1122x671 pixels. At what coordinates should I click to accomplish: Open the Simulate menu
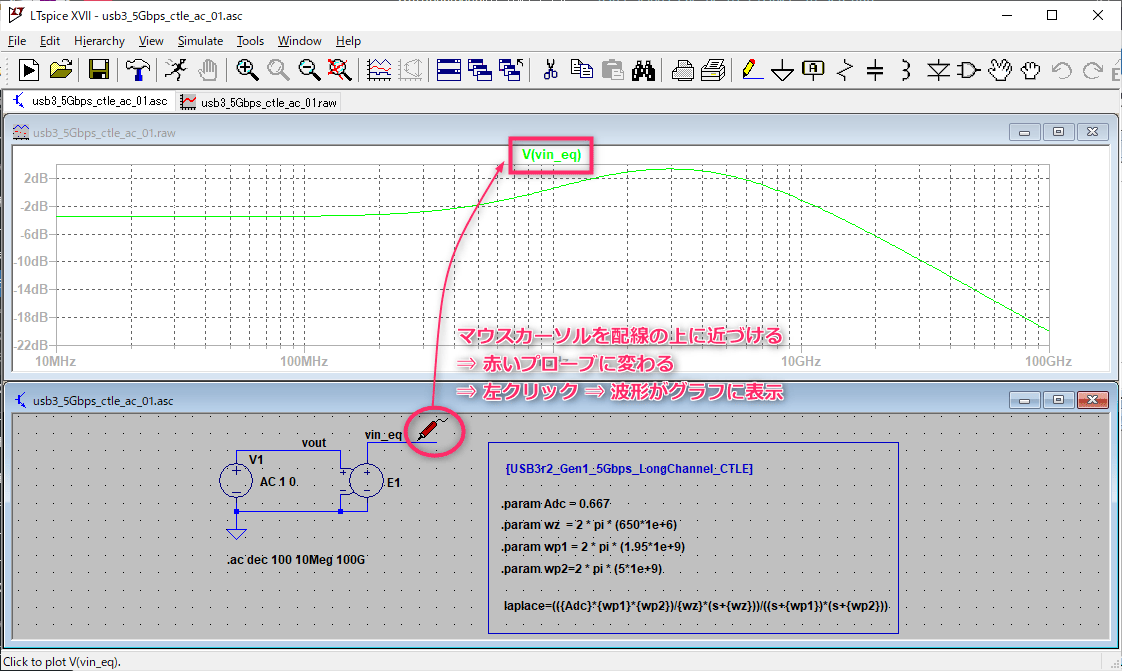click(200, 41)
